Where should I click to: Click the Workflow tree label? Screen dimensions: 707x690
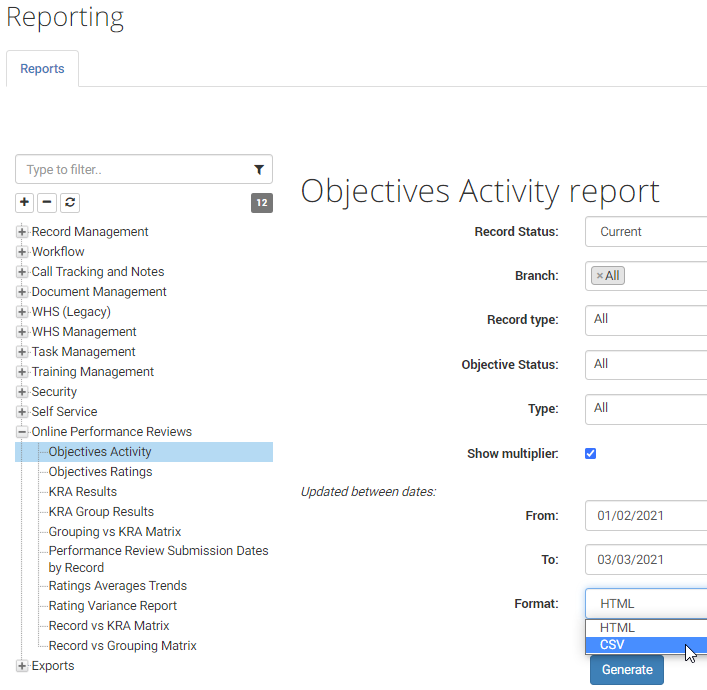click(x=58, y=252)
